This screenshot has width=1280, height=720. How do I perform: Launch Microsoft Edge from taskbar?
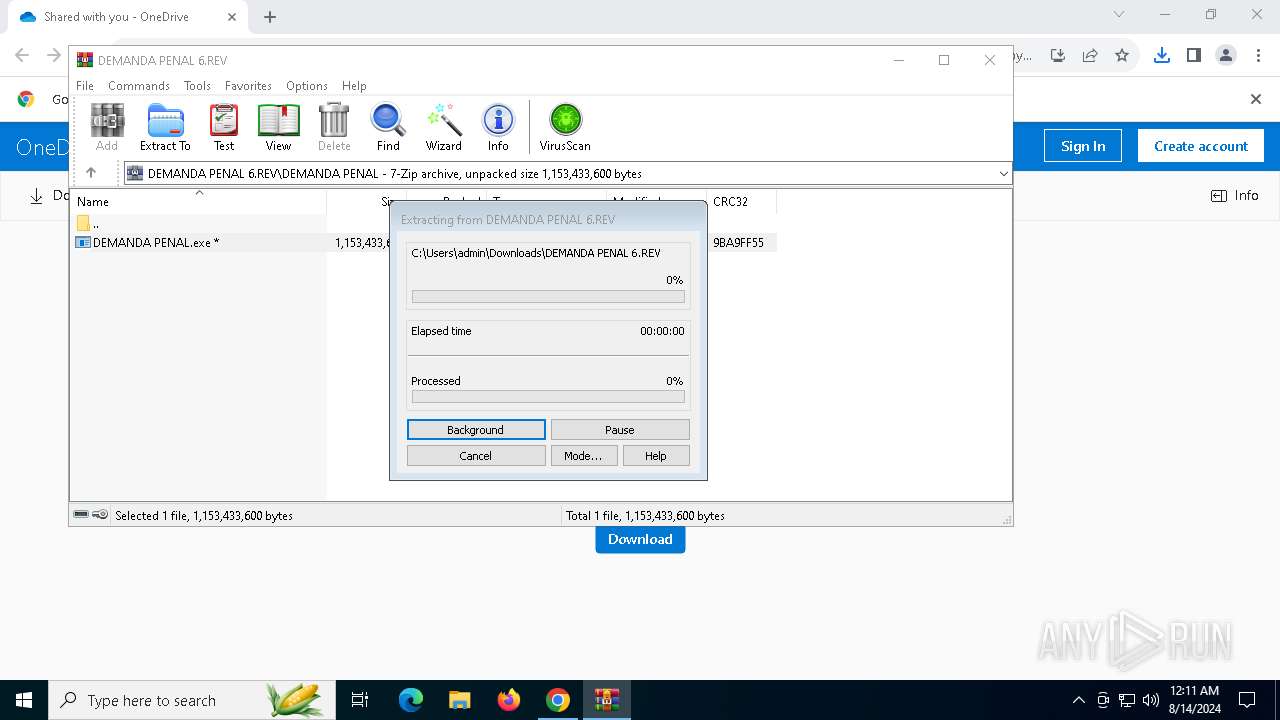pos(411,700)
